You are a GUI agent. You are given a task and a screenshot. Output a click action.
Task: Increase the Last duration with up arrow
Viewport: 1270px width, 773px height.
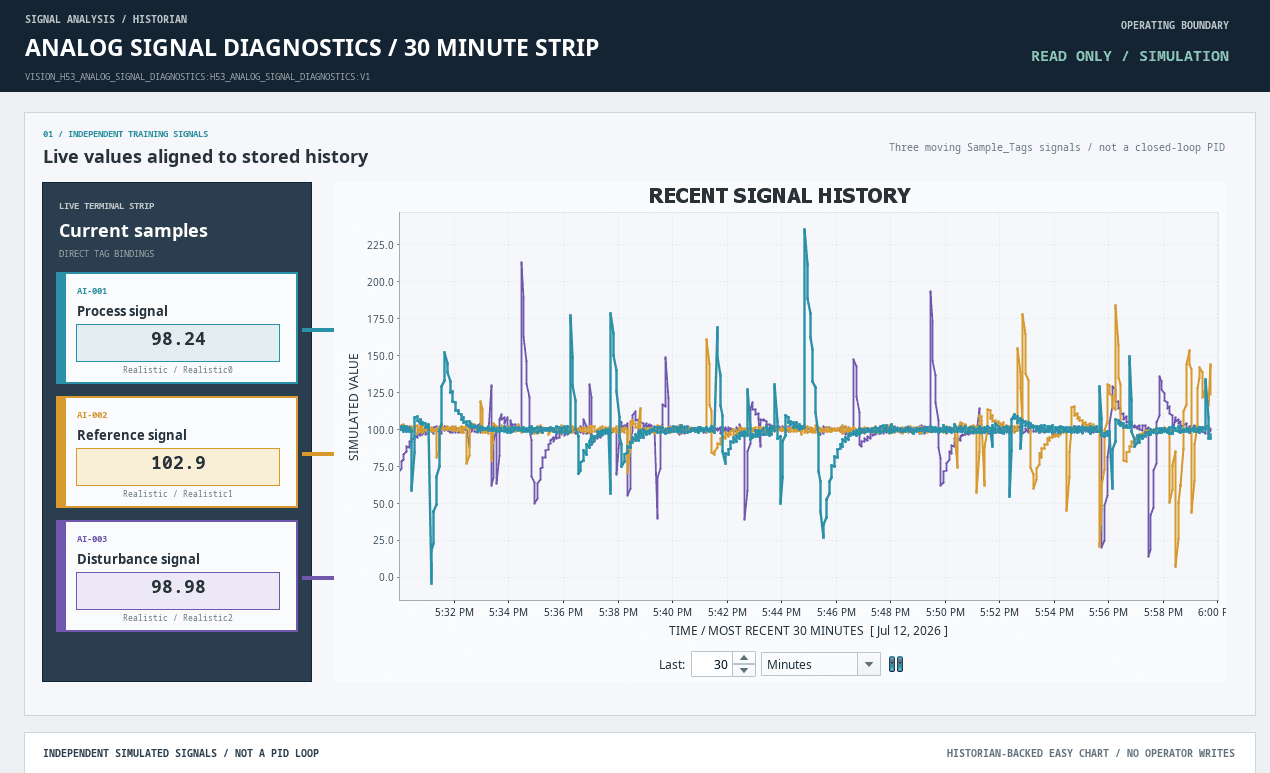click(x=743, y=658)
